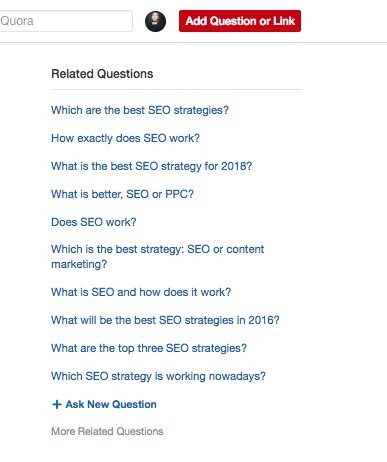
Task: Click the plus icon beside Ask New Question
Action: click(x=57, y=404)
